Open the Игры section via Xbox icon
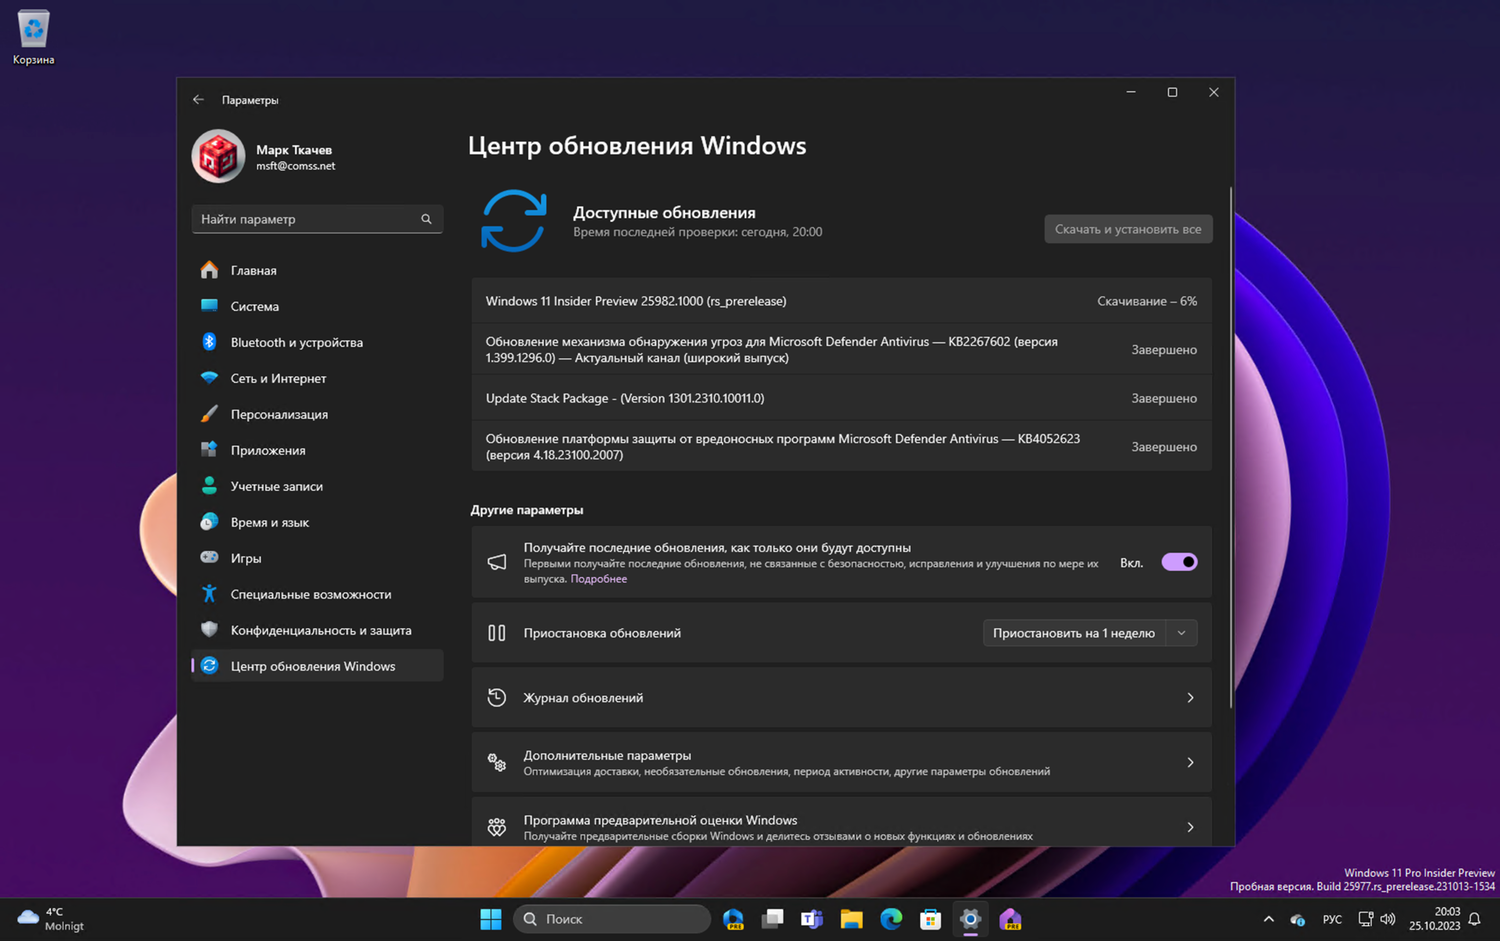The height and width of the screenshot is (941, 1500). pos(208,558)
